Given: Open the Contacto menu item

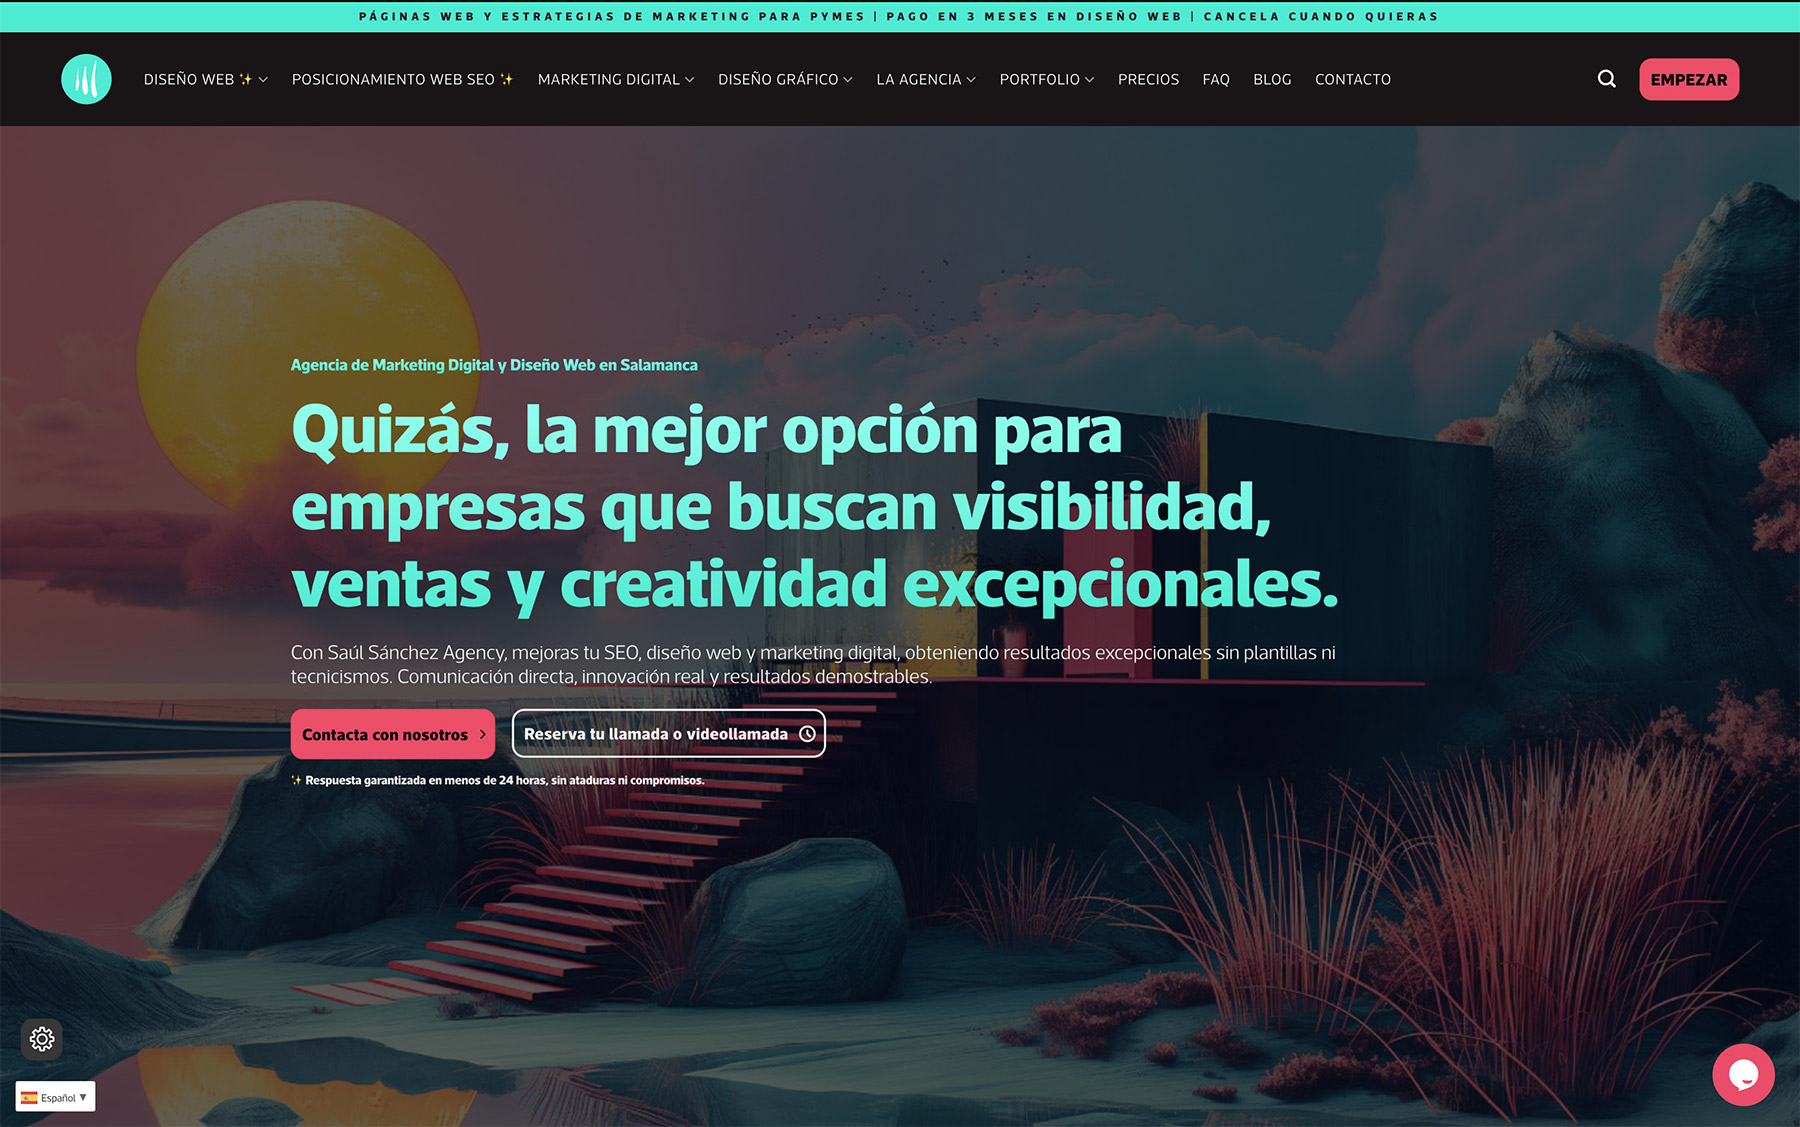Looking at the screenshot, I should (x=1353, y=79).
